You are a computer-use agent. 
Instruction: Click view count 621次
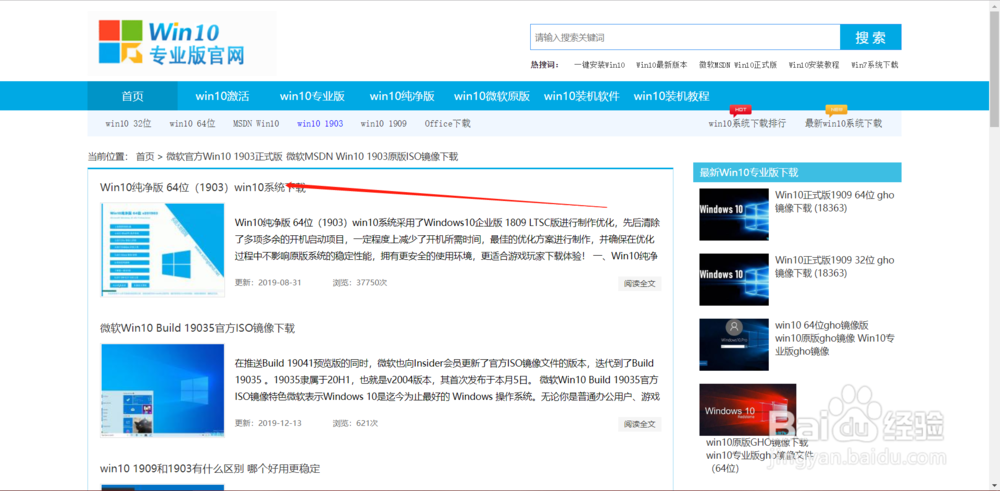click(x=367, y=423)
